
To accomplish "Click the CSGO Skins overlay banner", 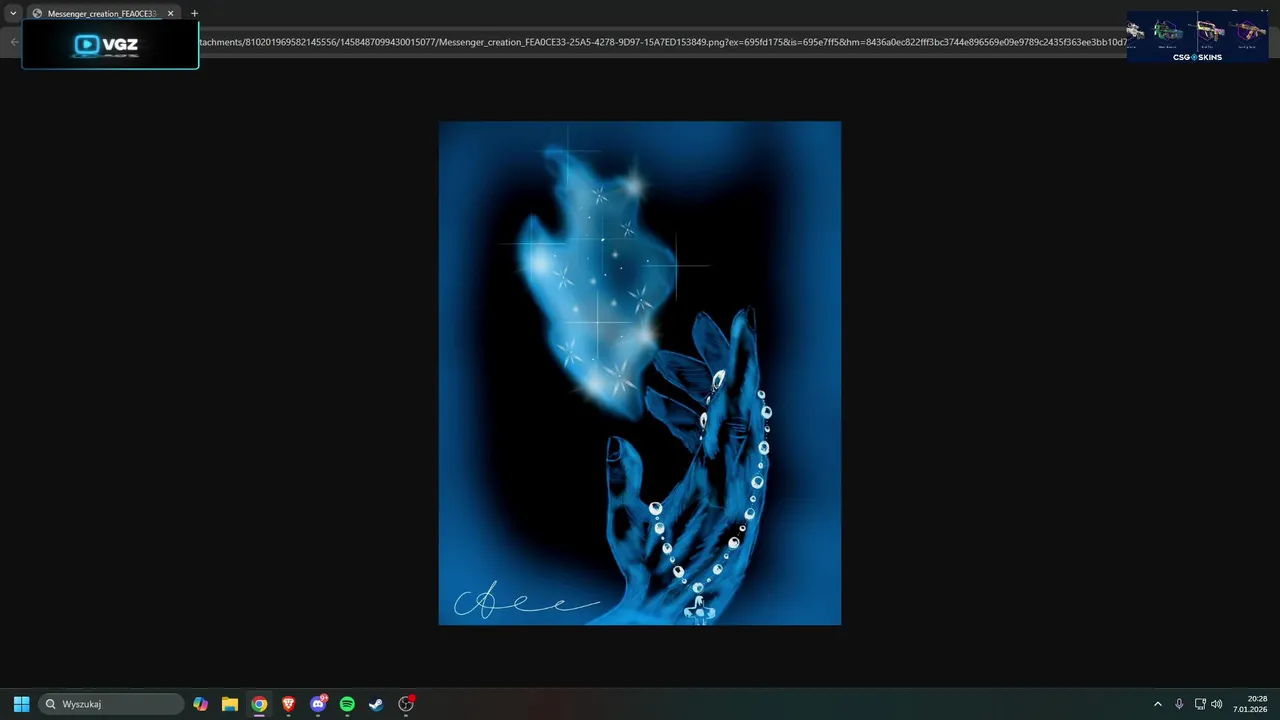I will tap(1197, 37).
